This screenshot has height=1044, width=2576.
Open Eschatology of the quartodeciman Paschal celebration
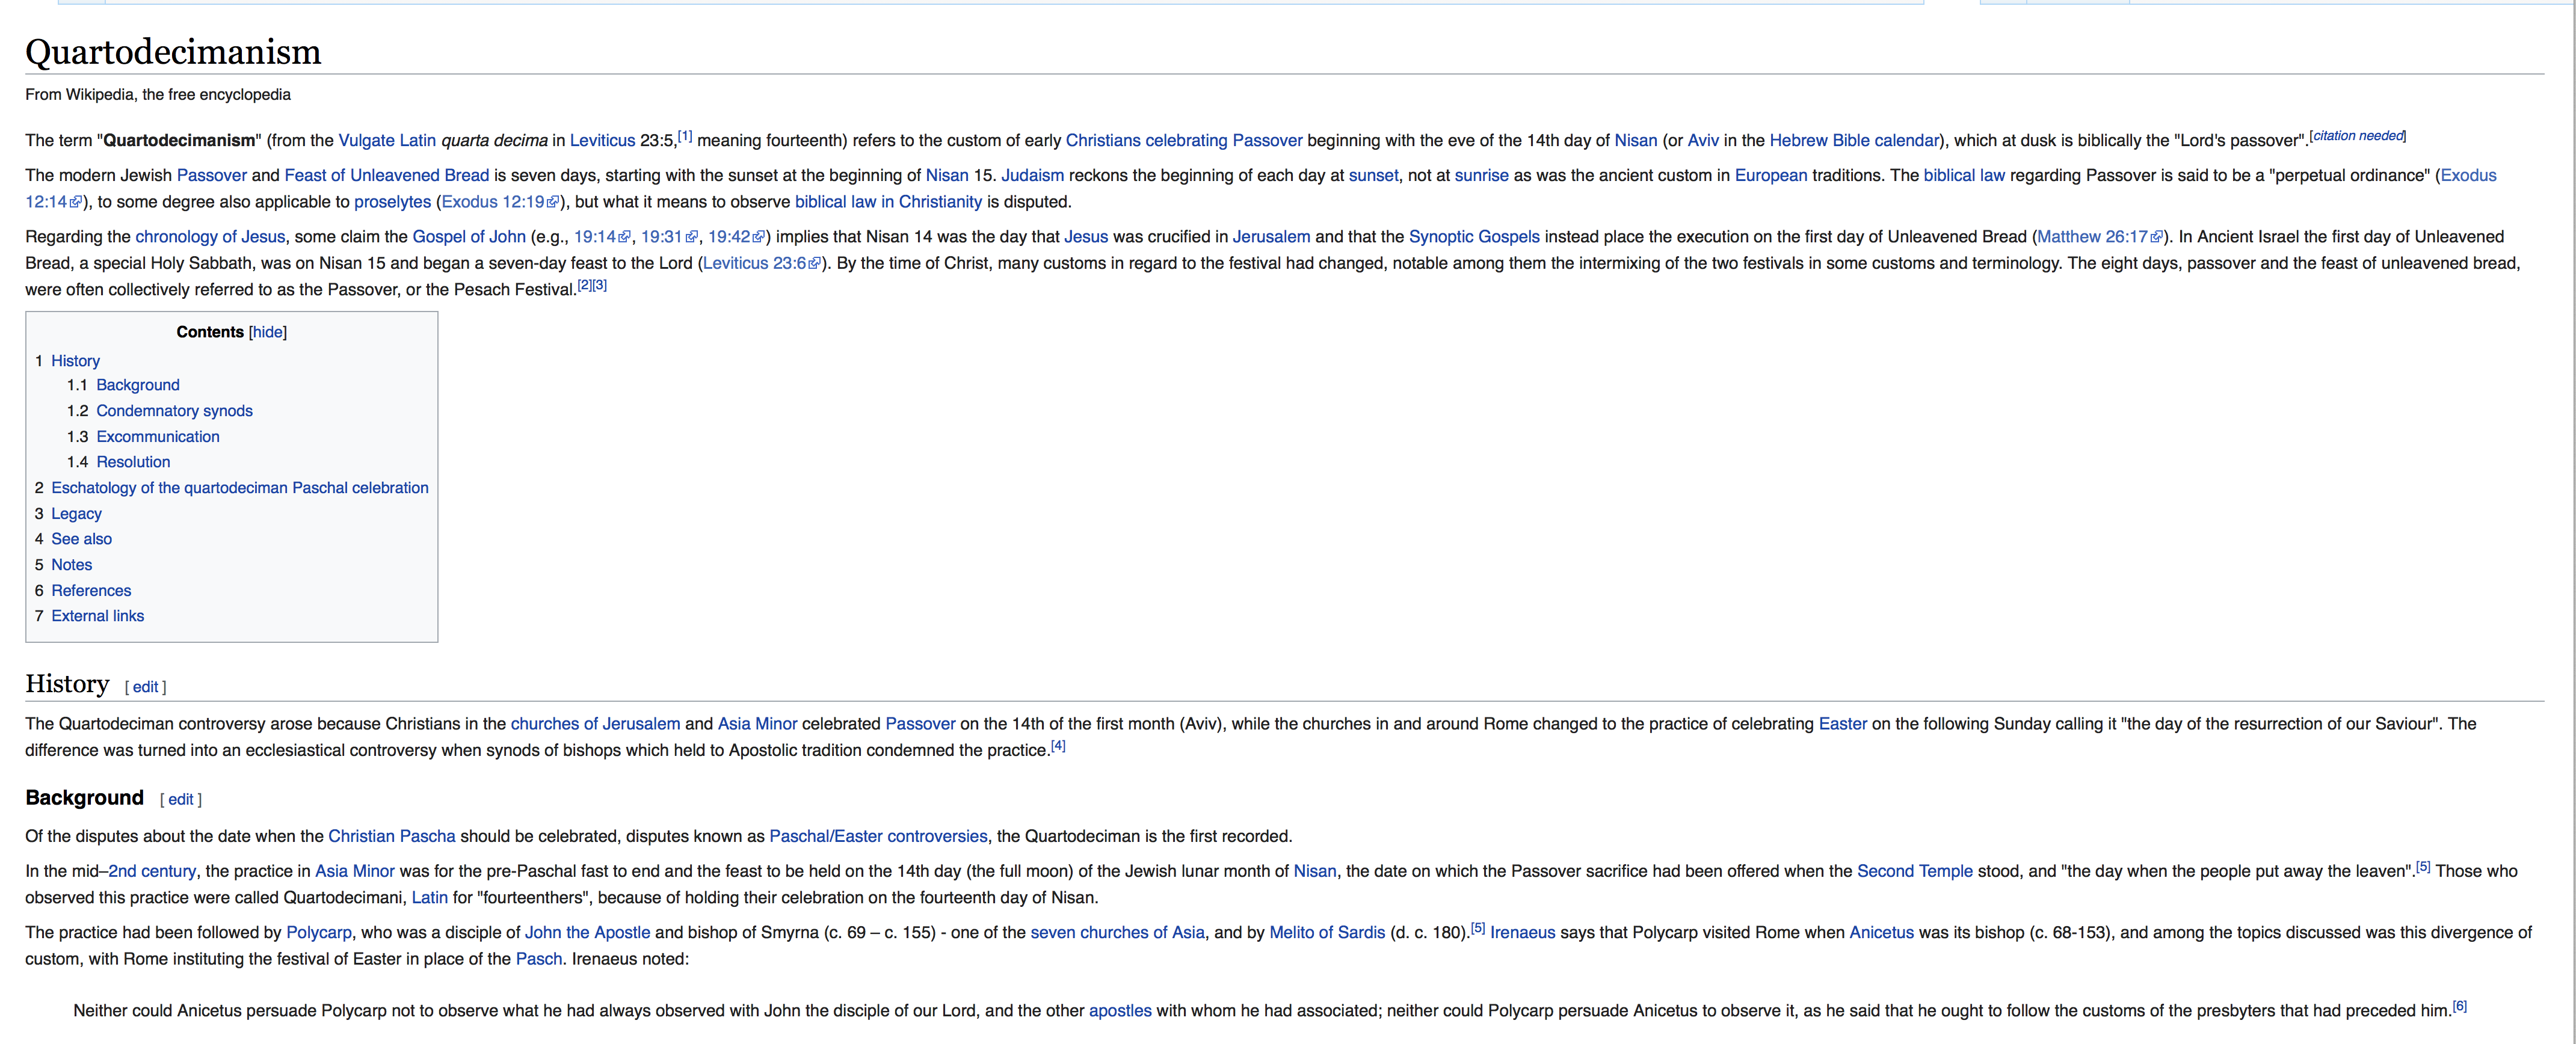240,488
